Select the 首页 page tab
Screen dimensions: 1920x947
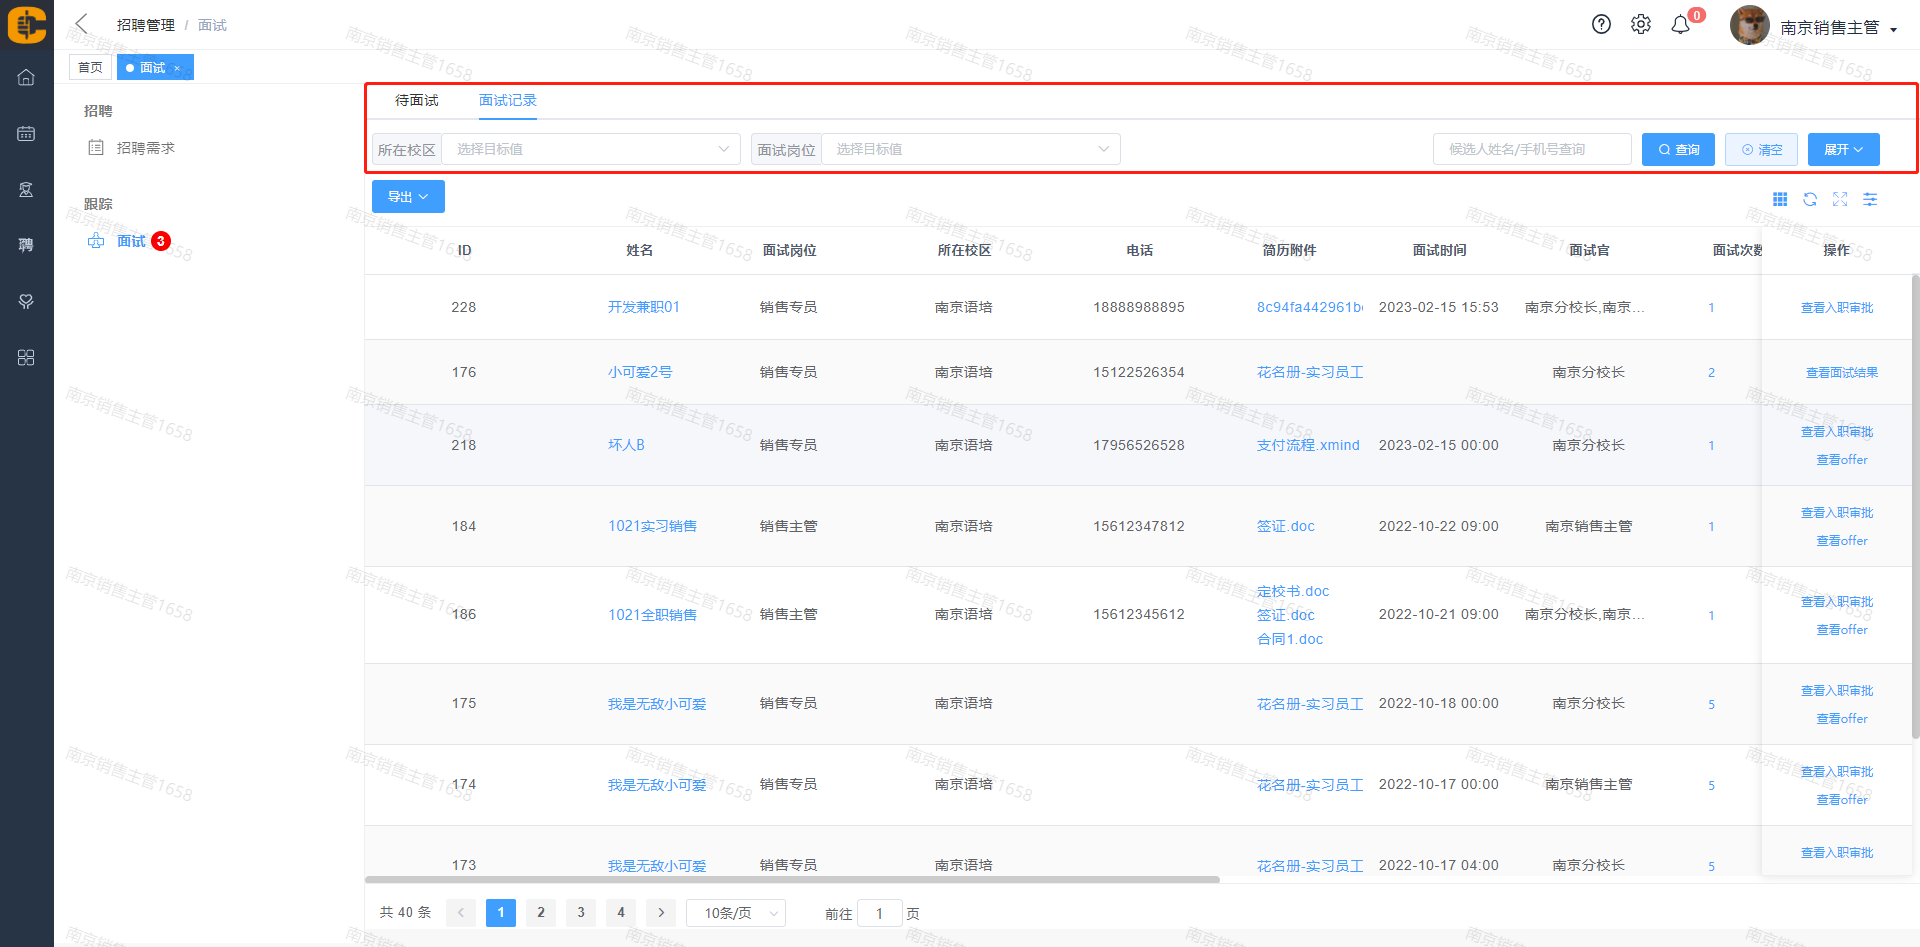click(x=90, y=67)
